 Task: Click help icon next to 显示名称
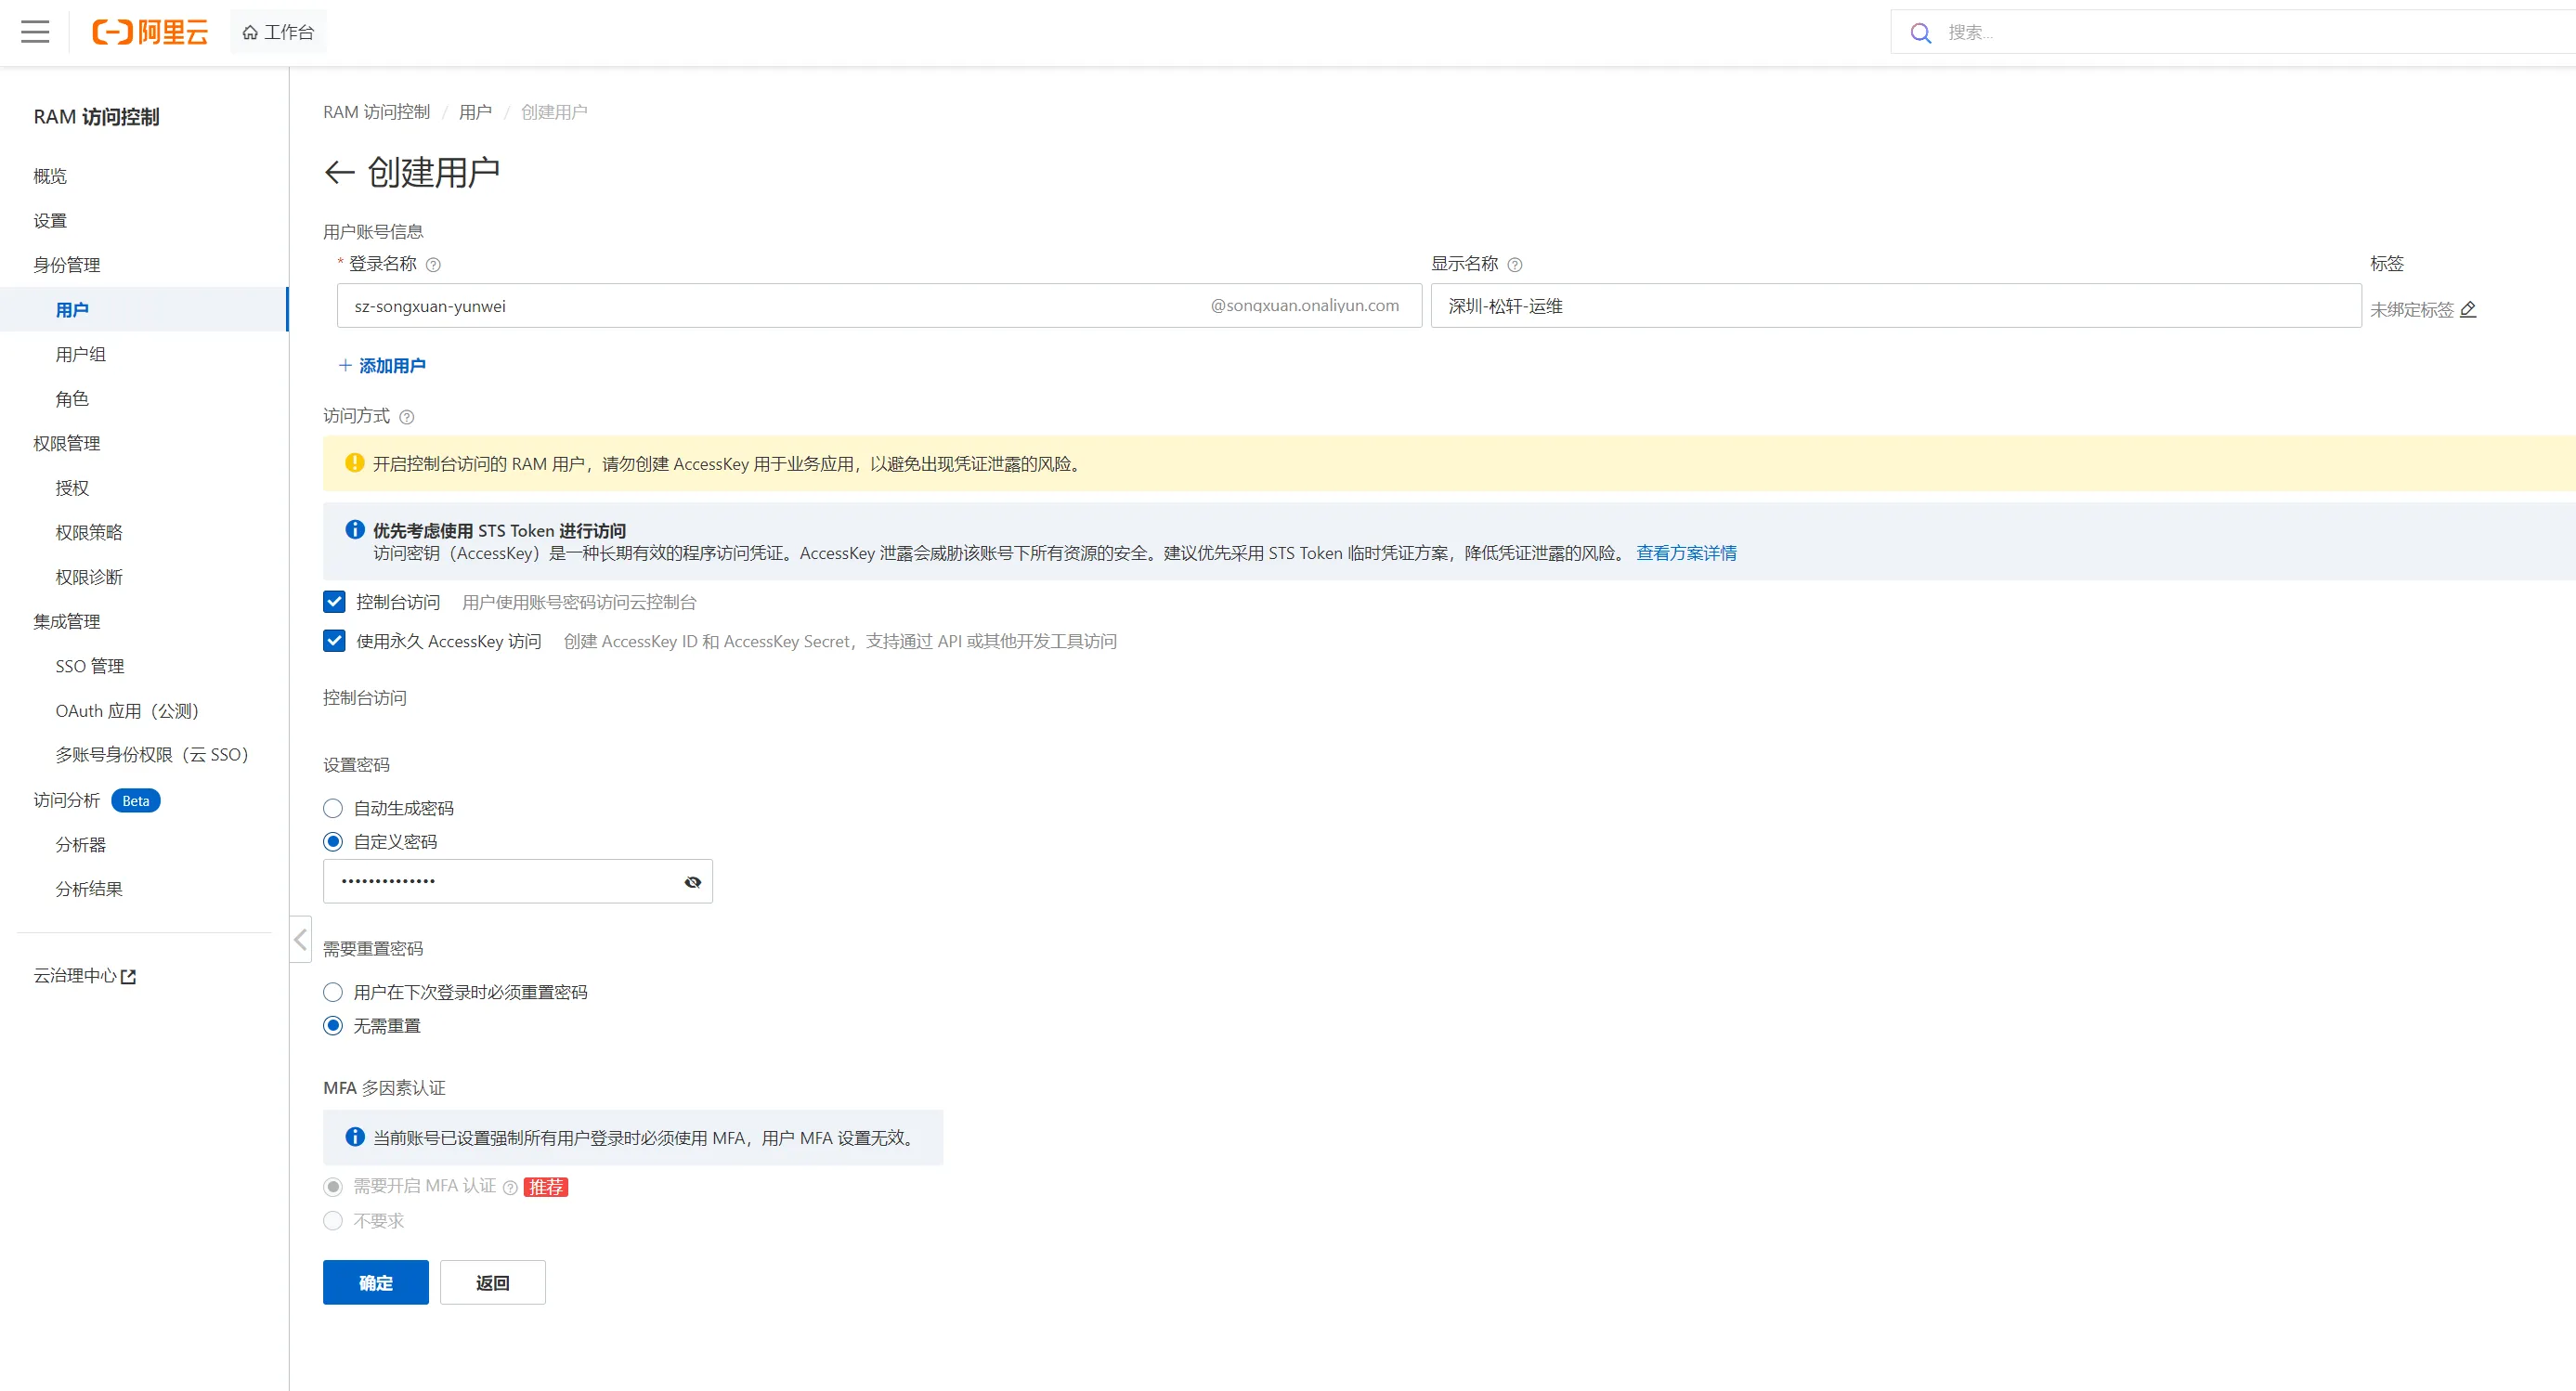[1514, 265]
